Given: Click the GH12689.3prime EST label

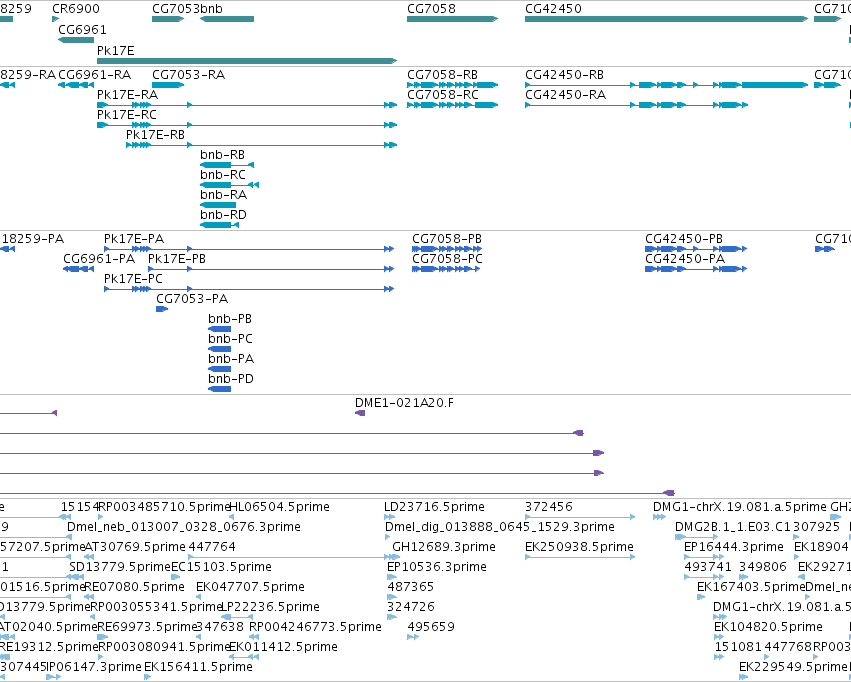Looking at the screenshot, I should point(444,547).
